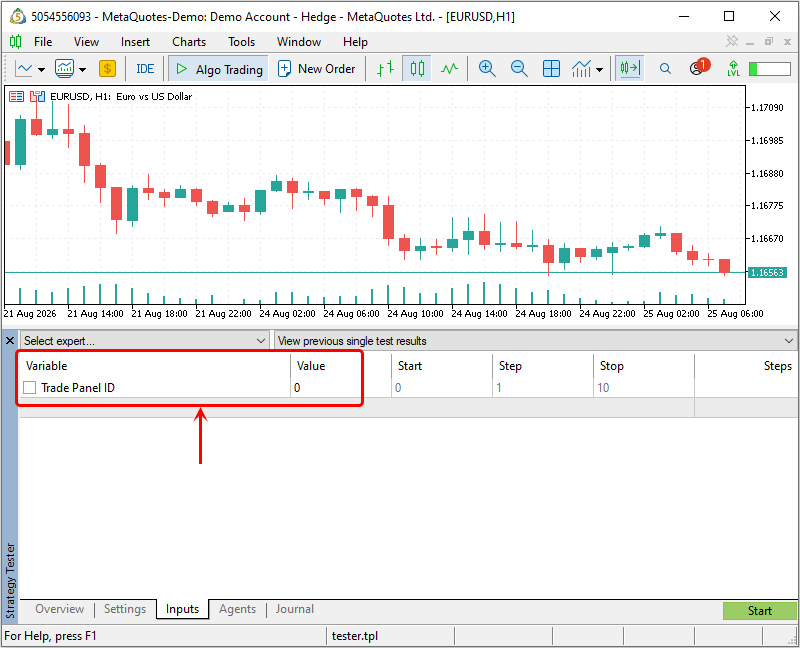Select the Inputs tab

(x=183, y=609)
